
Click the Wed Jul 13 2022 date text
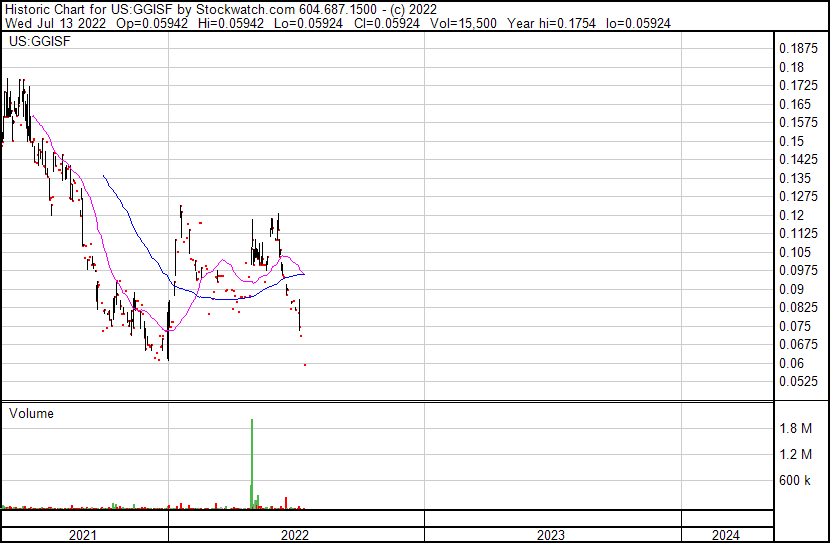(x=50, y=22)
